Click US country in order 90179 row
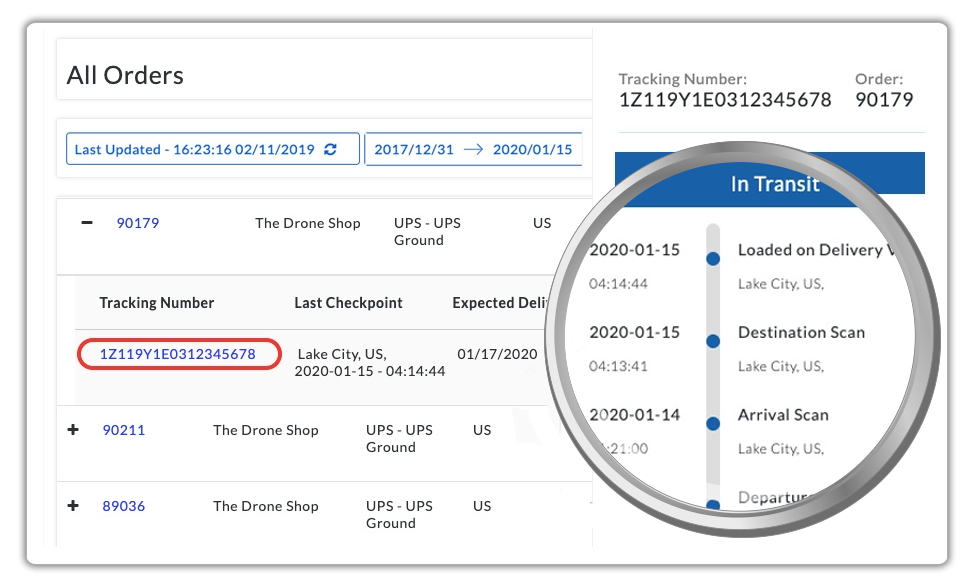This screenshot has width=972, height=586. [542, 223]
